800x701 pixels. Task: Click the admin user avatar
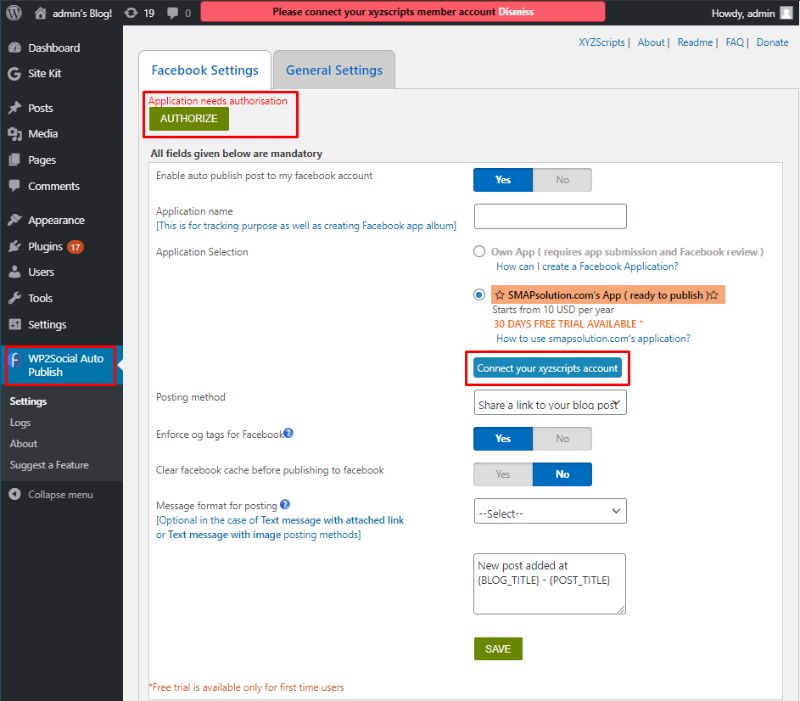point(786,13)
